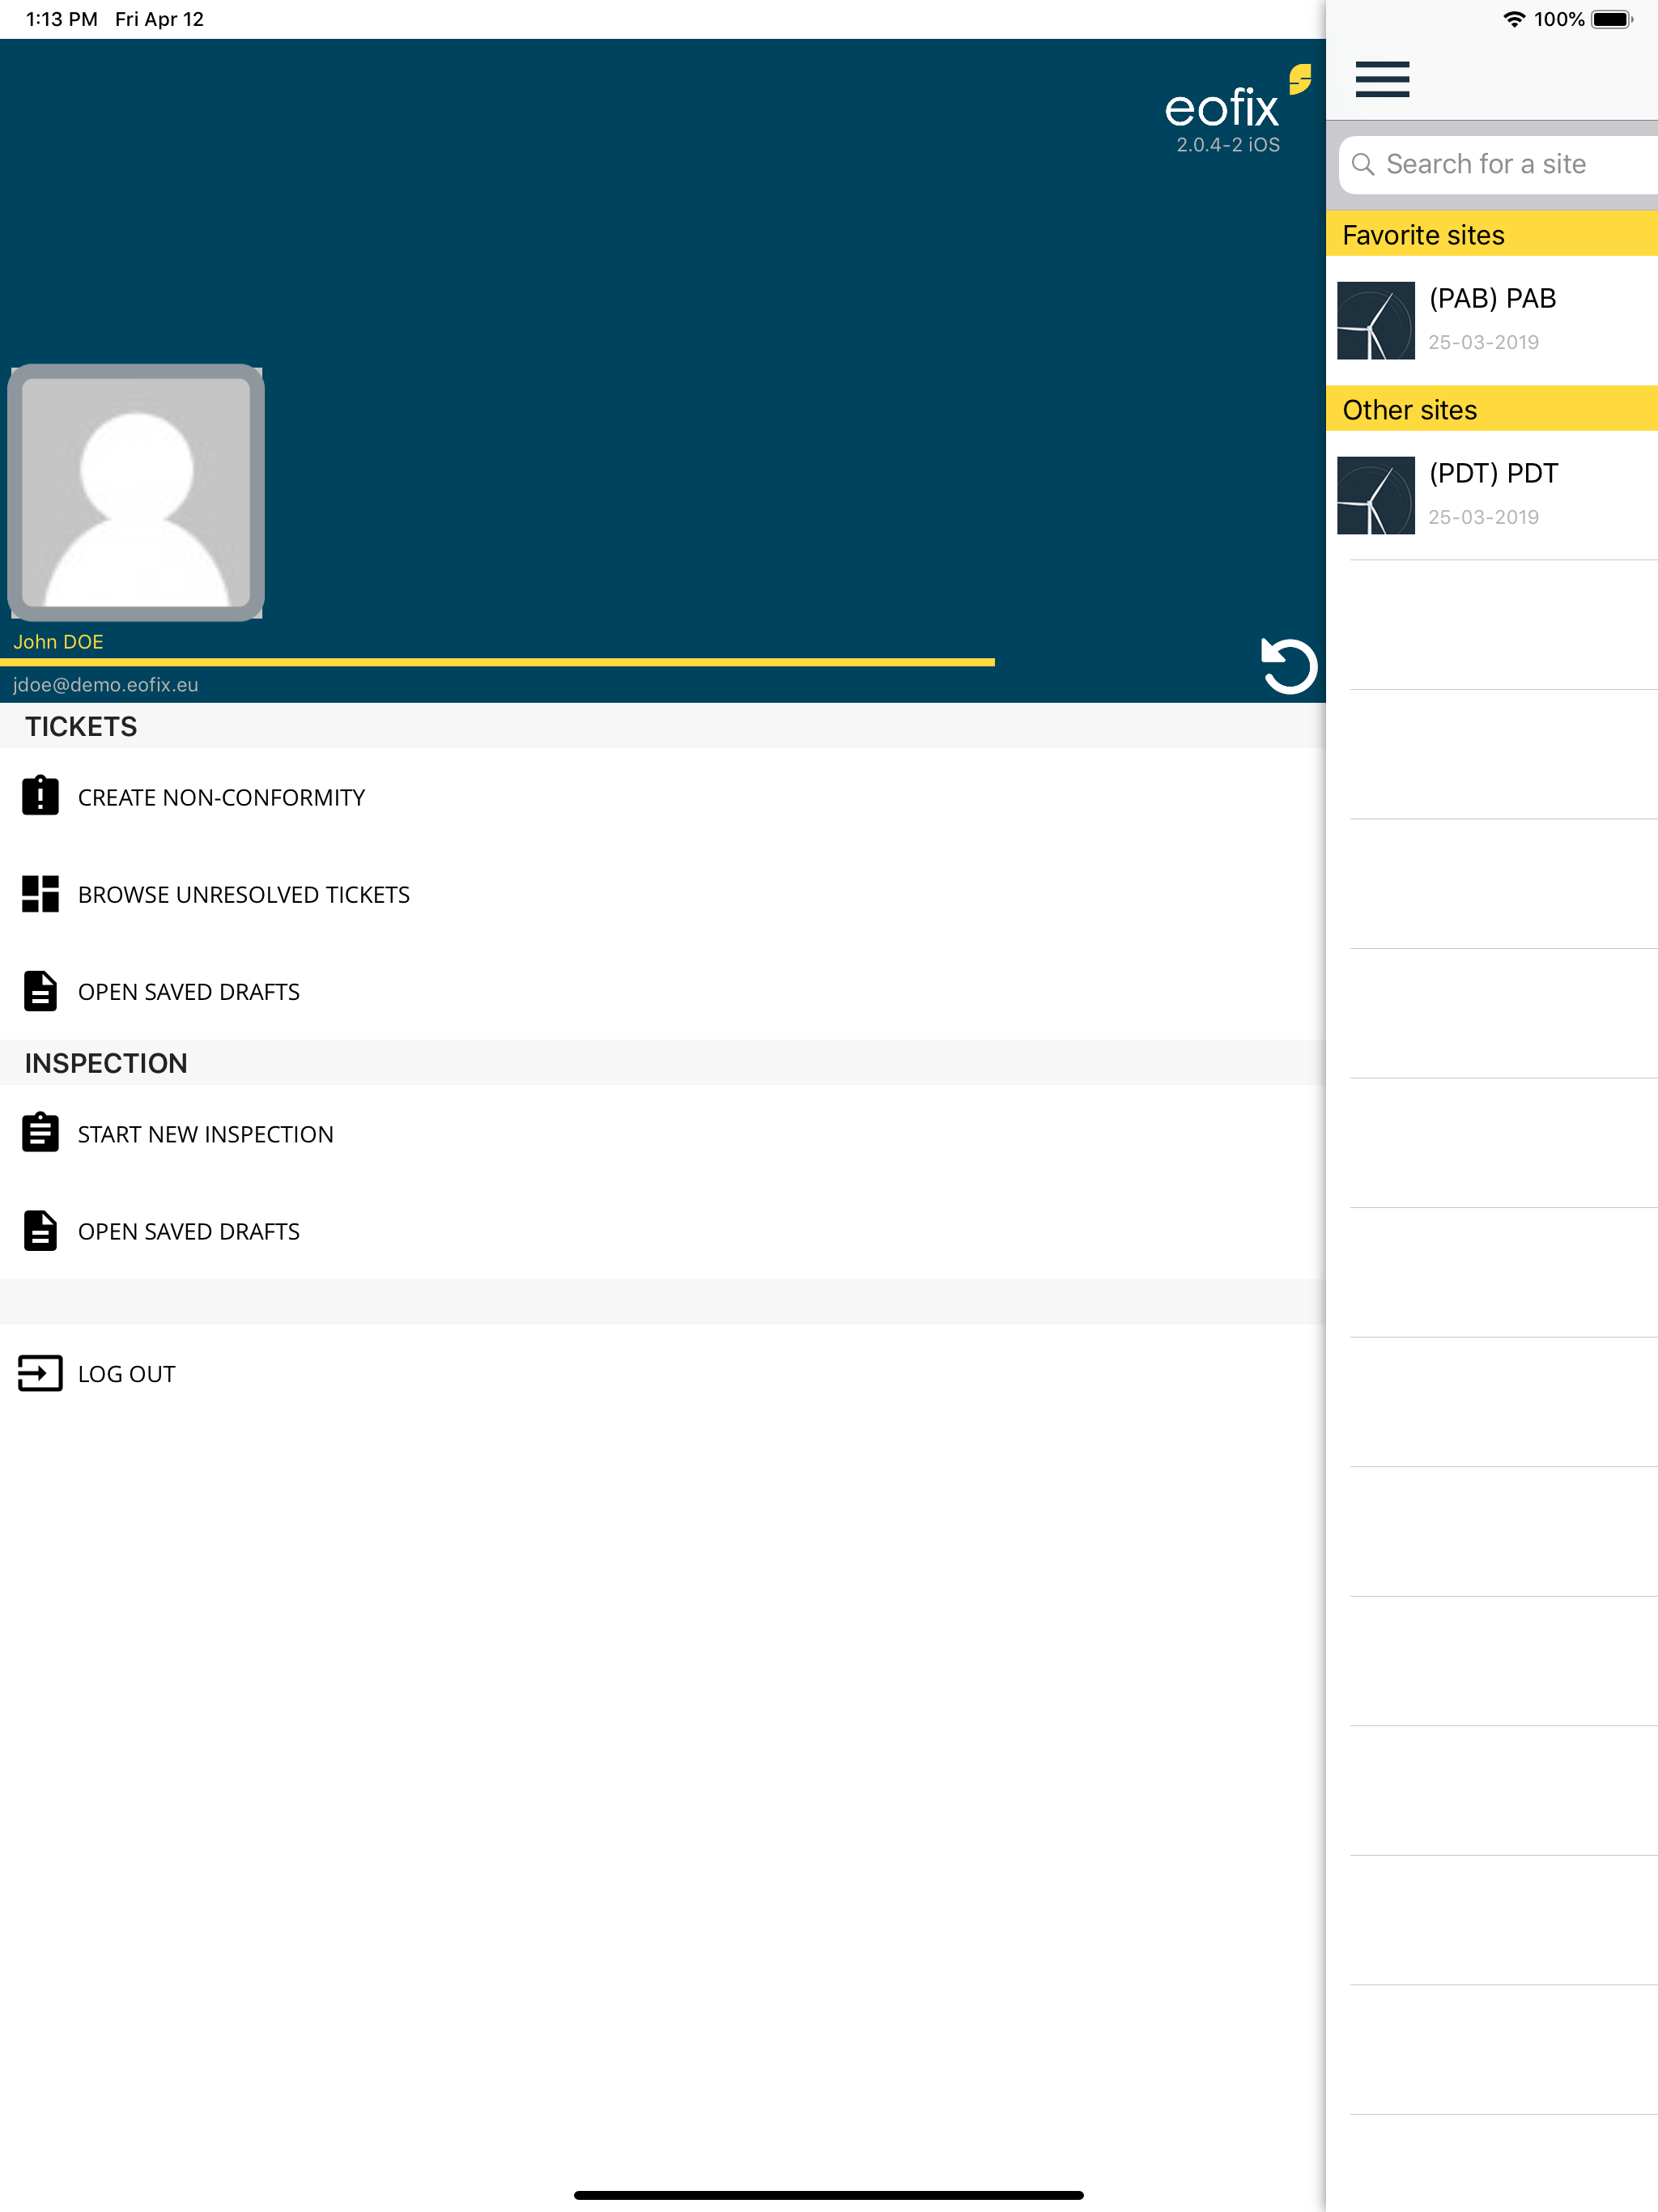Viewport: 1658px width, 2212px height.
Task: Click the Browse Unresolved Tickets grid icon
Action: pos(40,894)
